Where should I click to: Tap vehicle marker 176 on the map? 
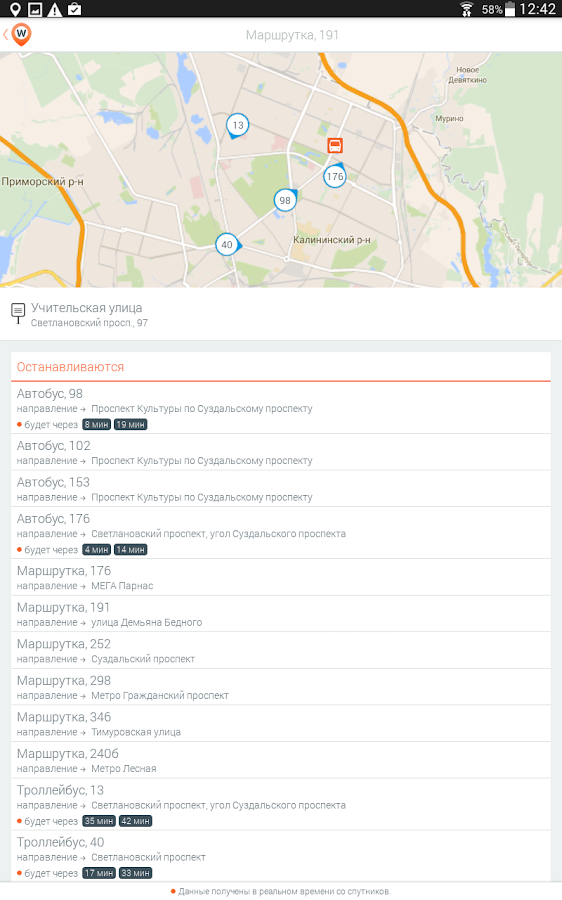[335, 176]
